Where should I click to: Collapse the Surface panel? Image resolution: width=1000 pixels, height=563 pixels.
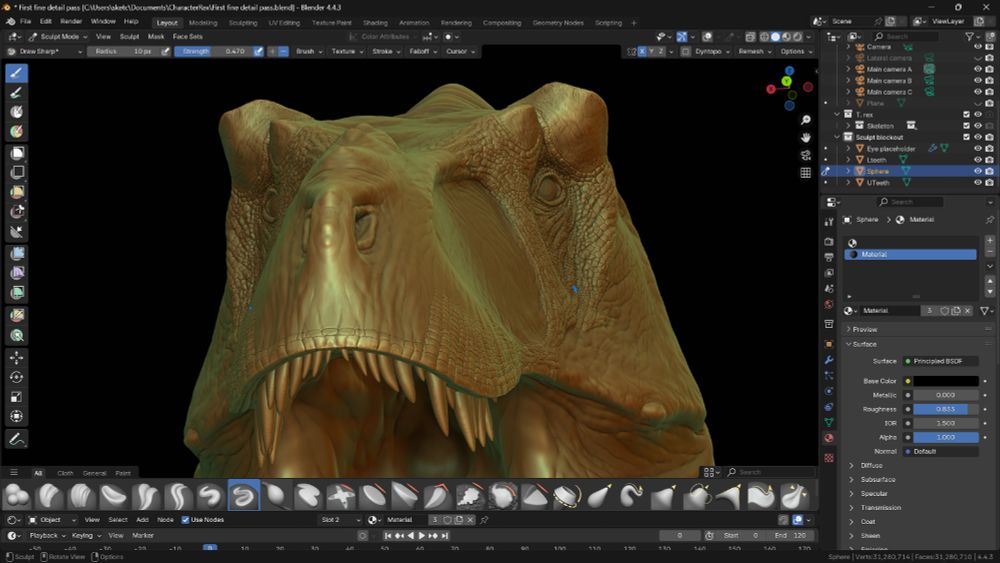(x=864, y=344)
